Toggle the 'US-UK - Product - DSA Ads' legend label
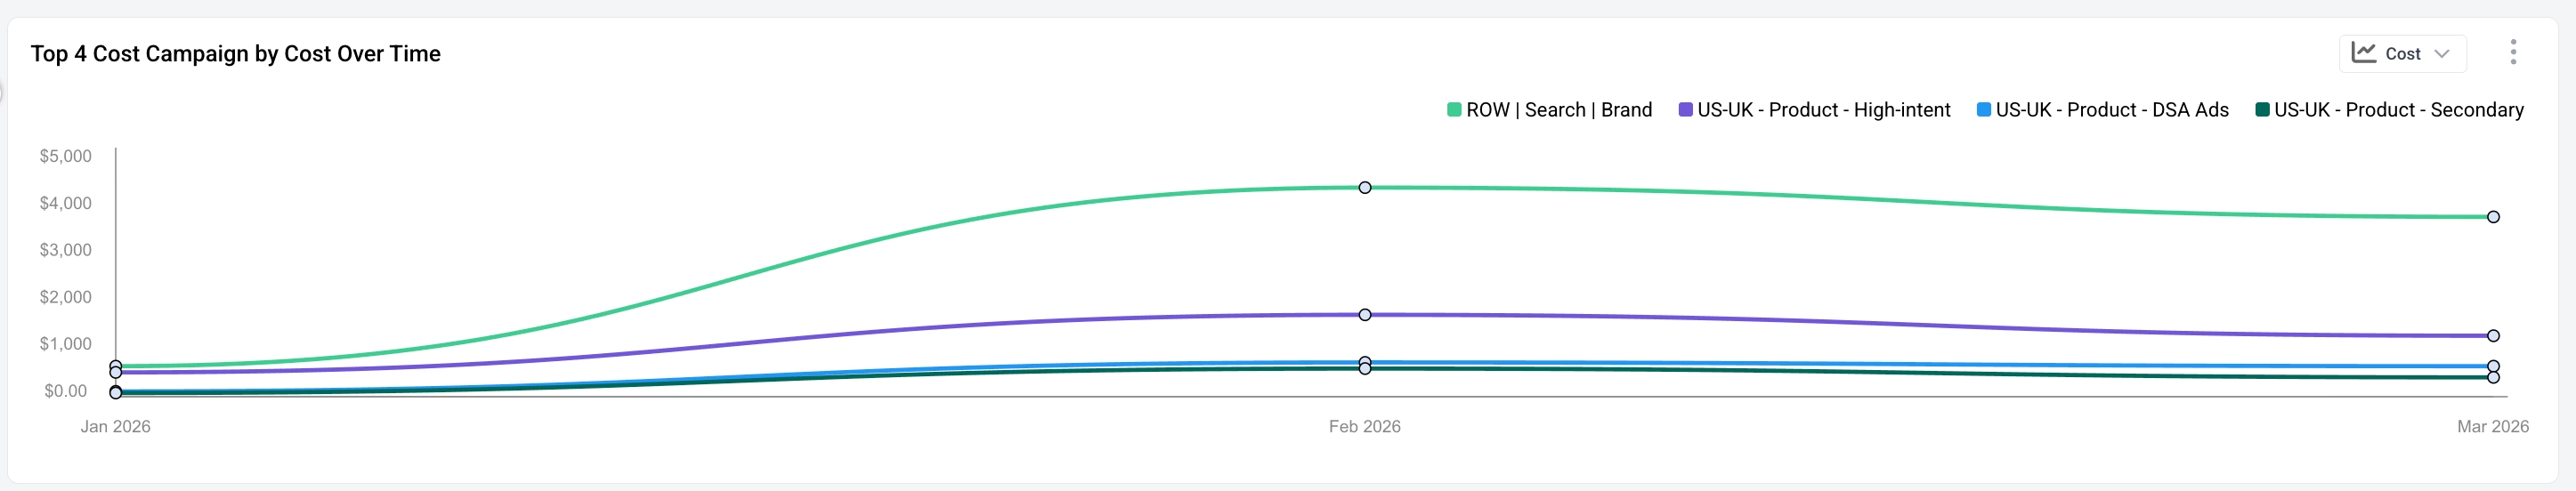Viewport: 2576px width, 491px height. (x=2111, y=110)
